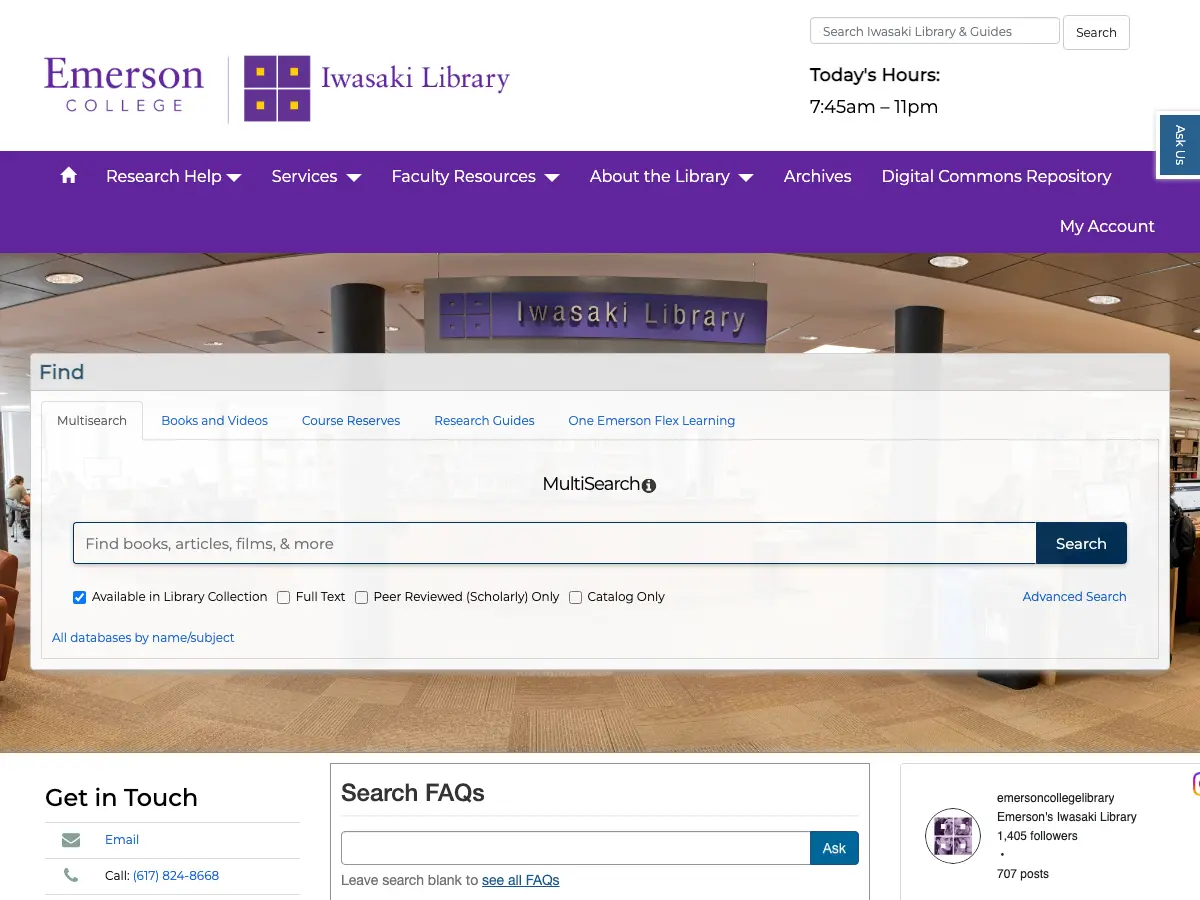Click the phone call icon

[x=71, y=875]
